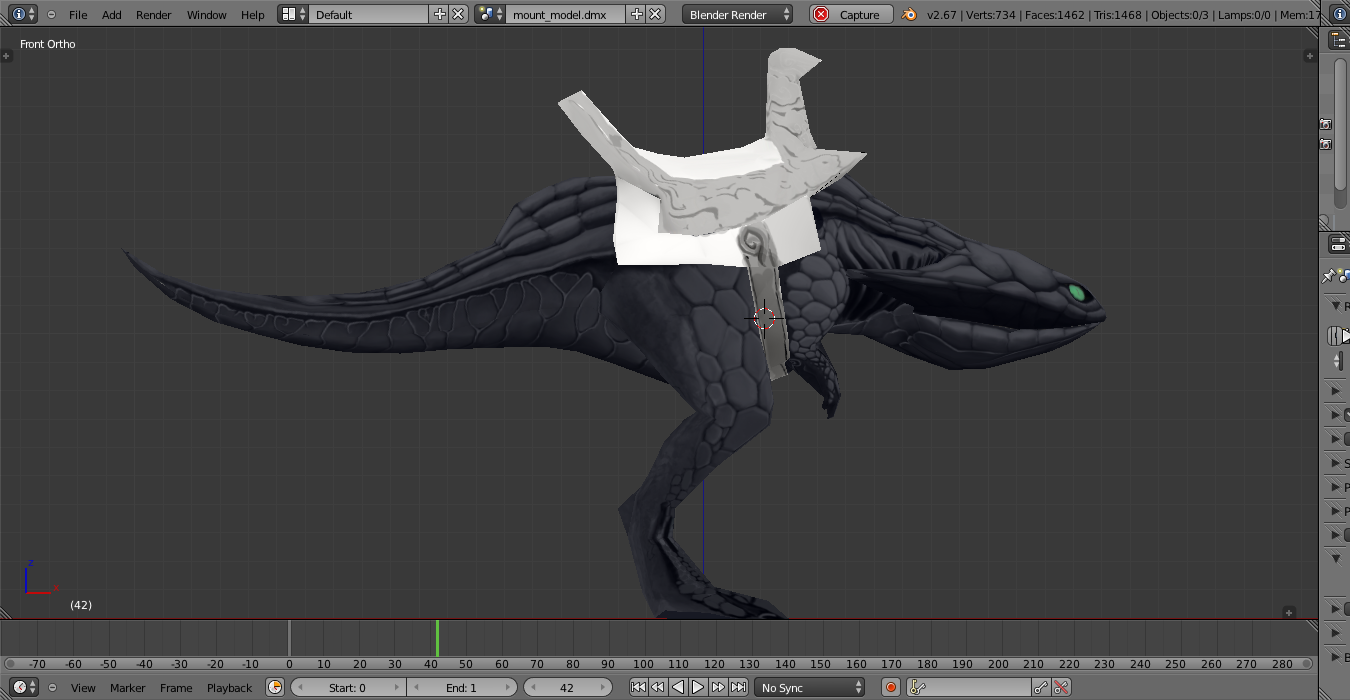Add a new scene
The height and width of the screenshot is (700, 1350).
637,14
